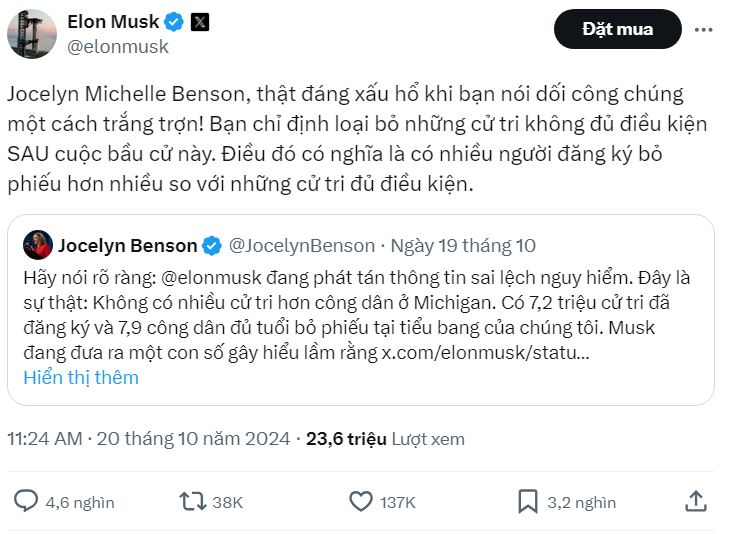
Task: Like the tweet with the heart icon
Action: [358, 501]
